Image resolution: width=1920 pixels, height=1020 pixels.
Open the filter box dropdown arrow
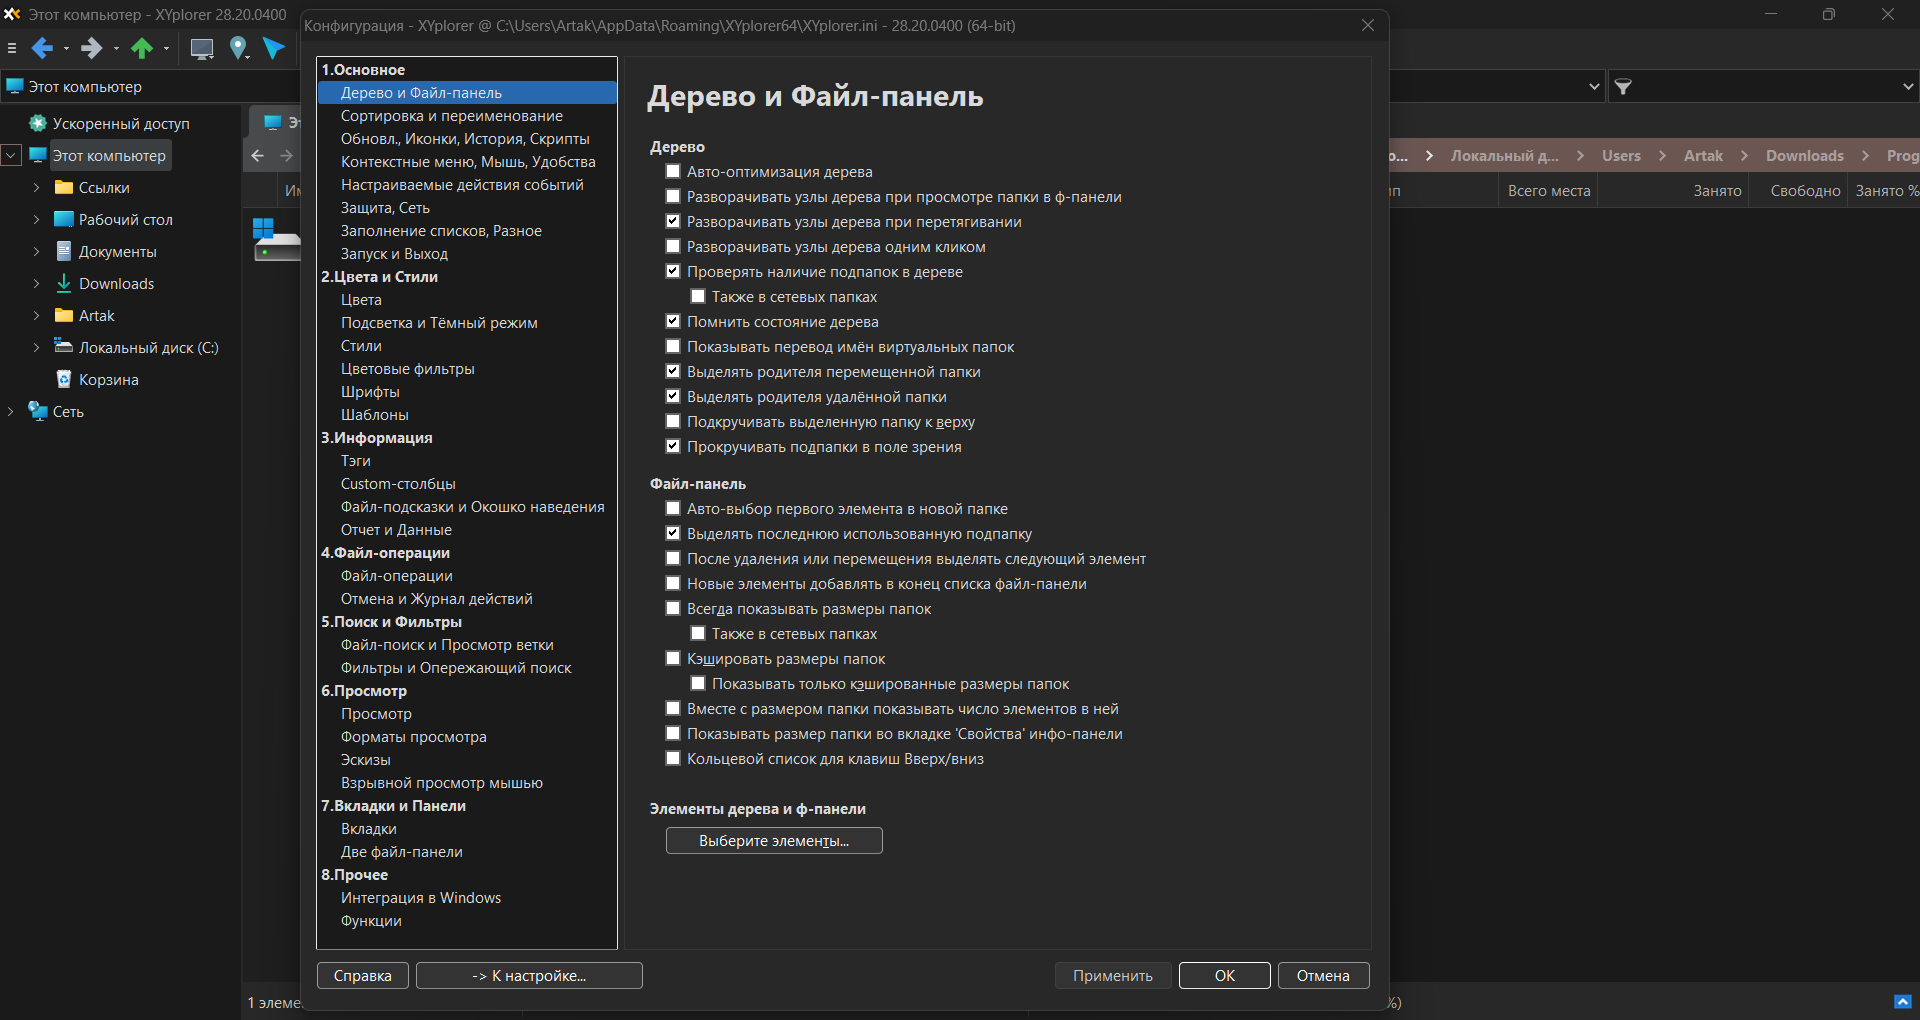[x=1907, y=87]
